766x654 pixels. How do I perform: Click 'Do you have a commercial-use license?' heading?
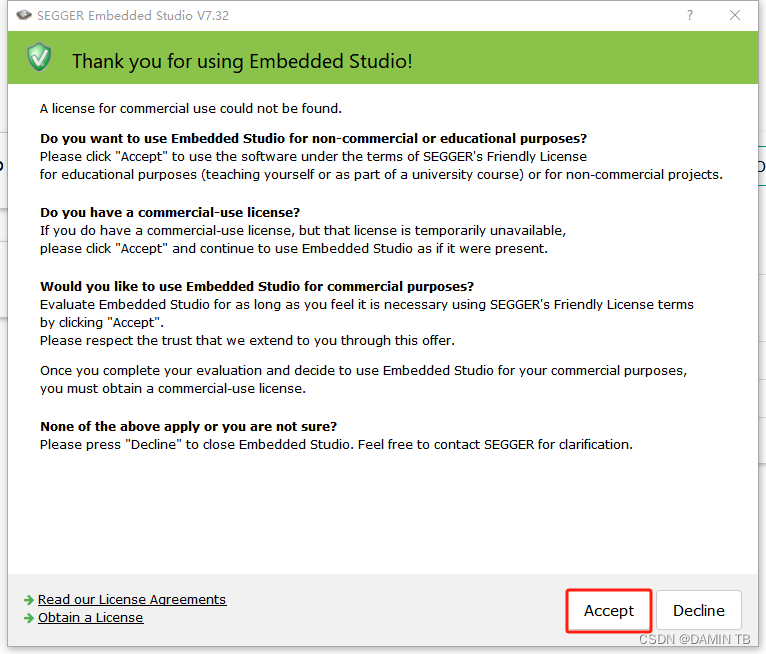[x=170, y=212]
